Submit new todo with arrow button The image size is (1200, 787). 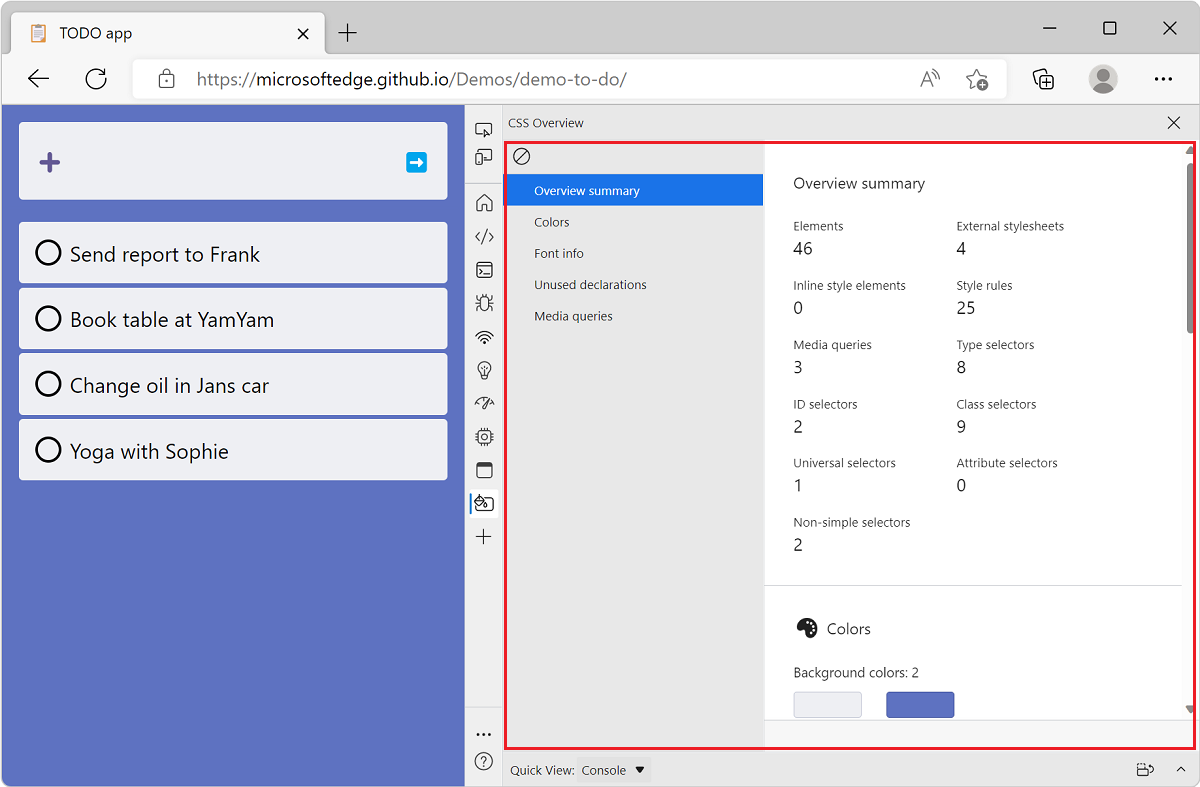click(x=416, y=162)
